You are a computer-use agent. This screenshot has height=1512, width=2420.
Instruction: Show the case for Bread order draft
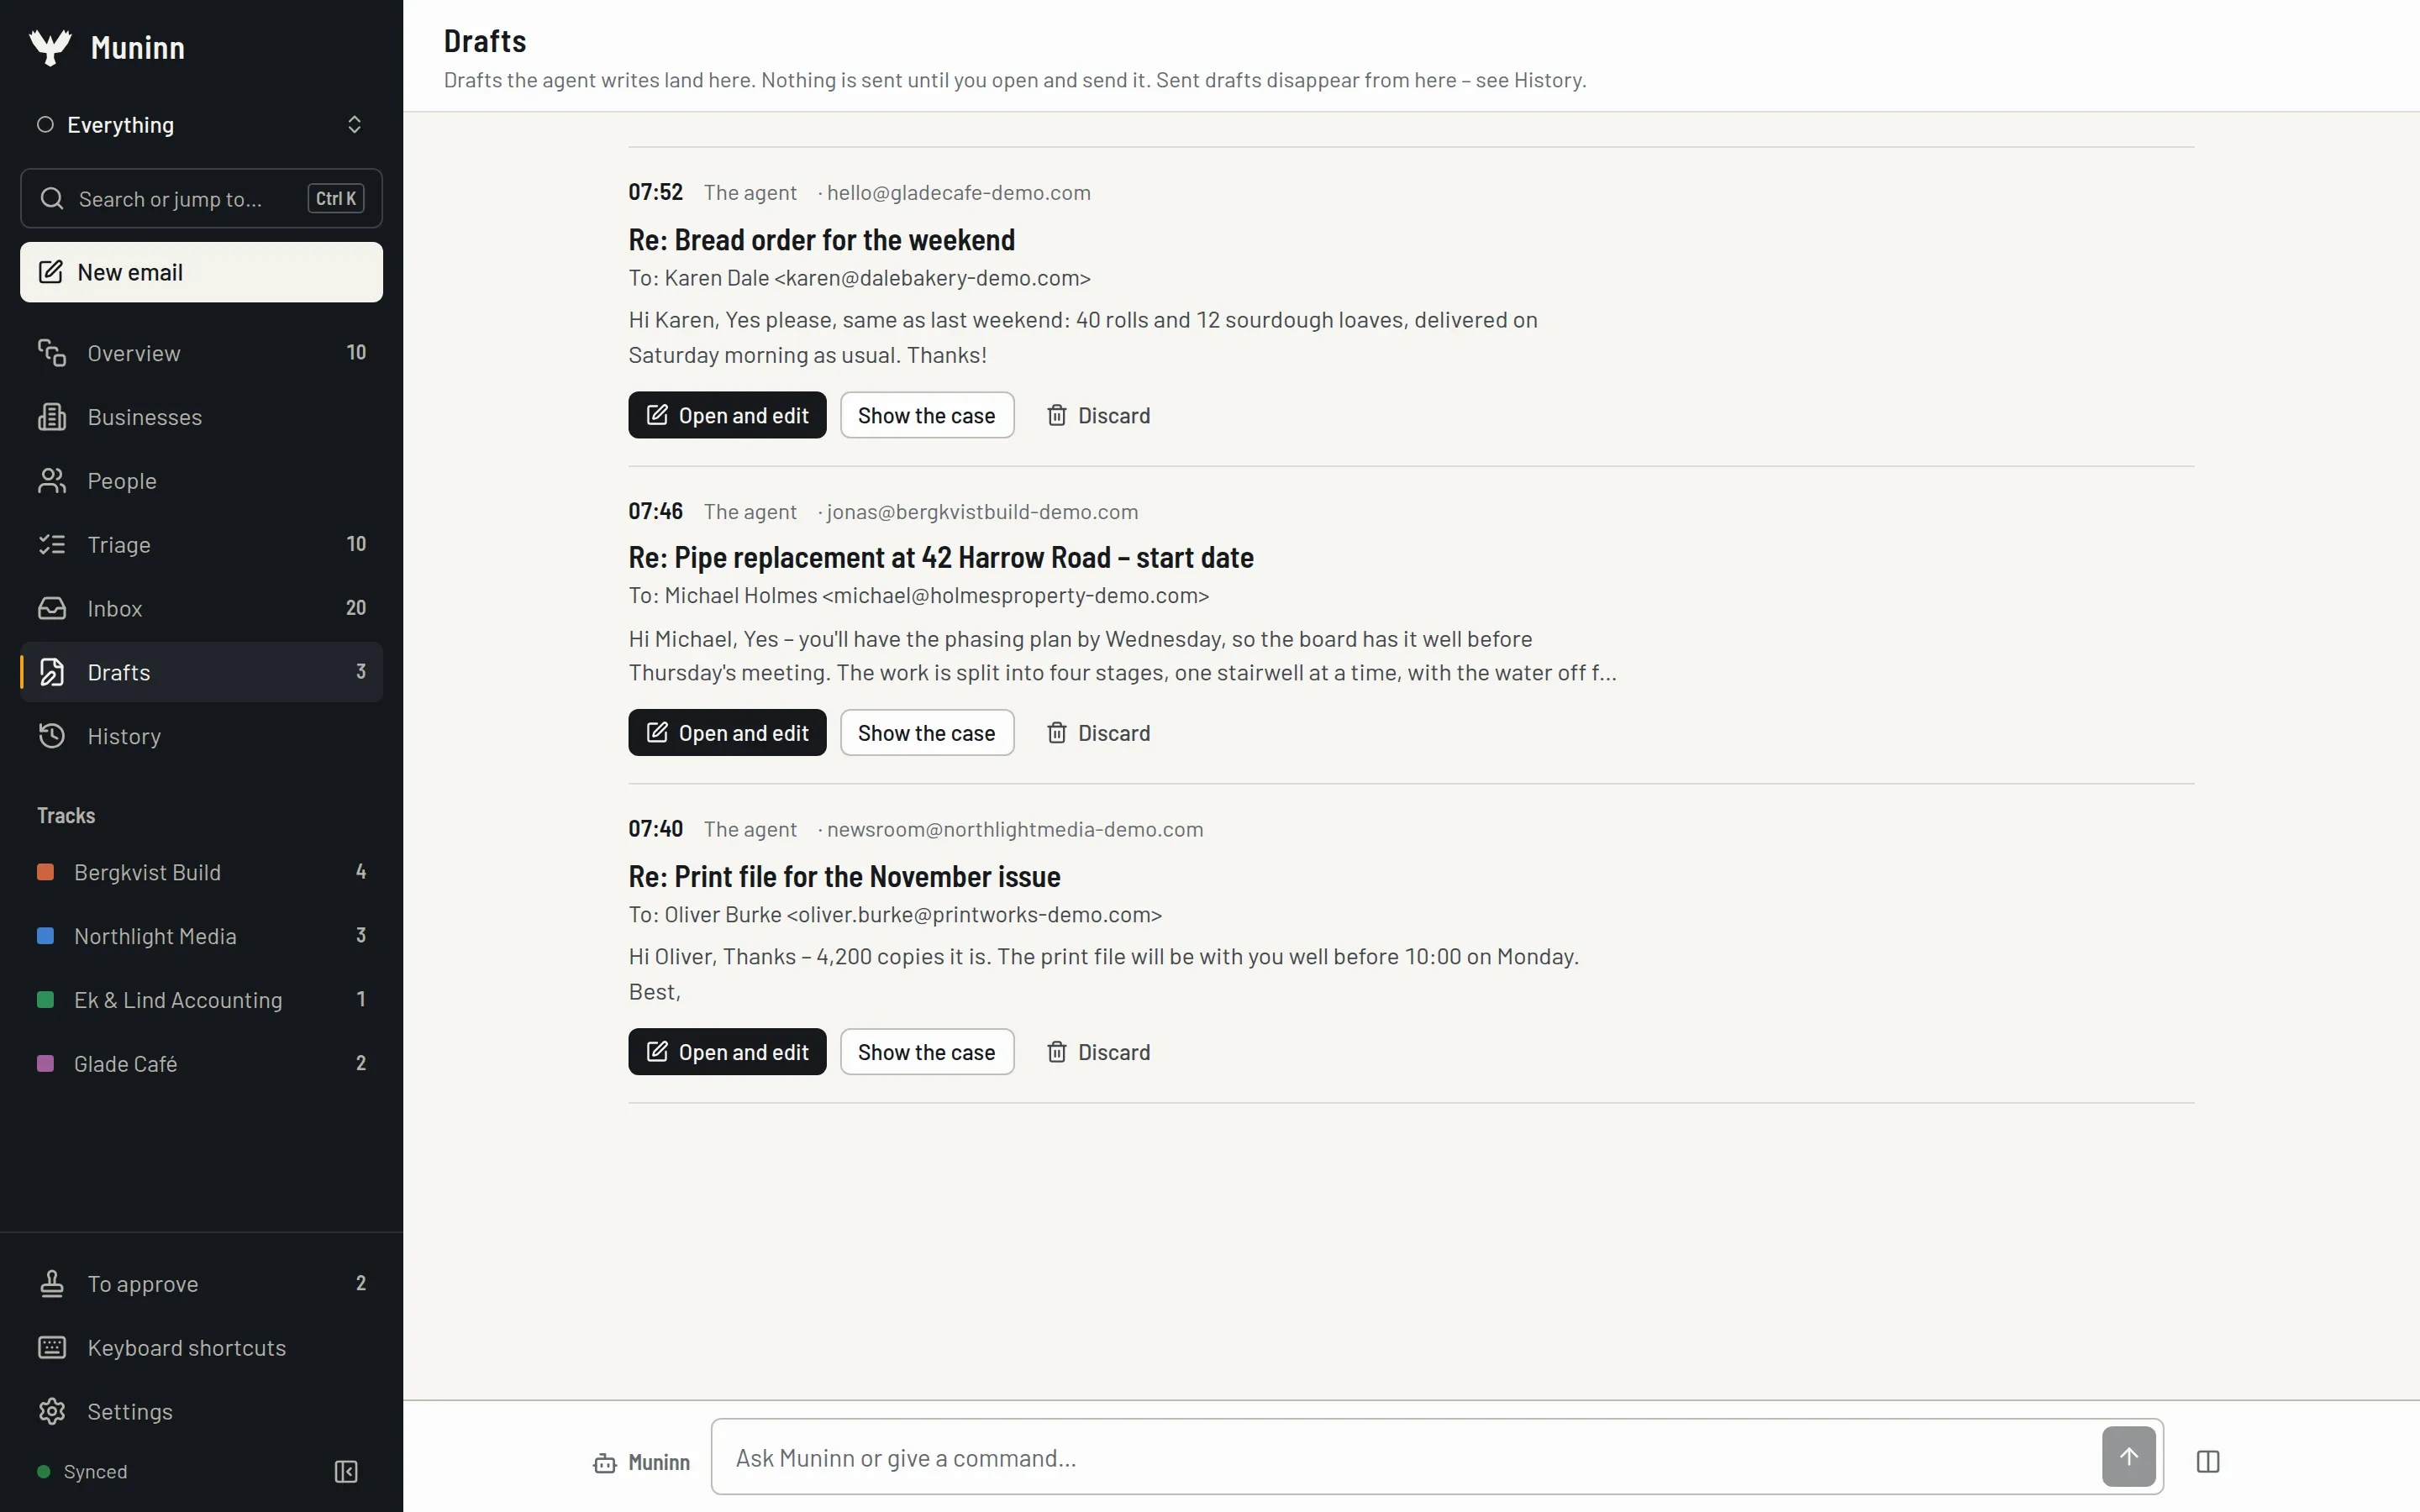[x=927, y=415]
